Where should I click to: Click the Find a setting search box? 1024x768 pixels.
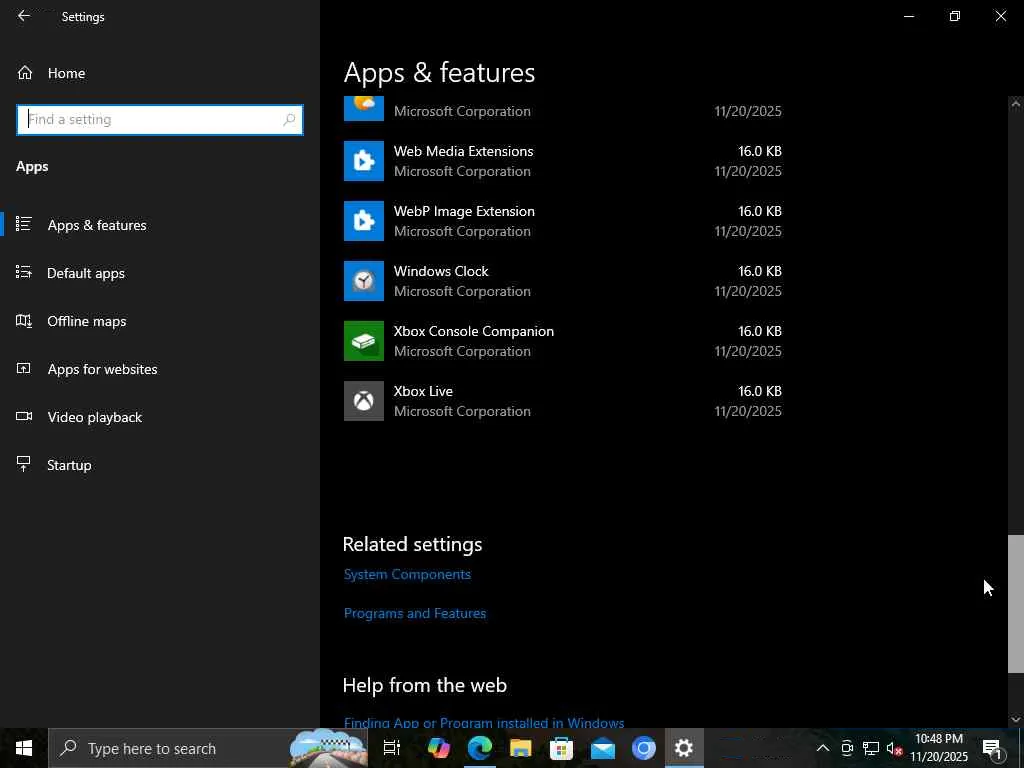(159, 120)
